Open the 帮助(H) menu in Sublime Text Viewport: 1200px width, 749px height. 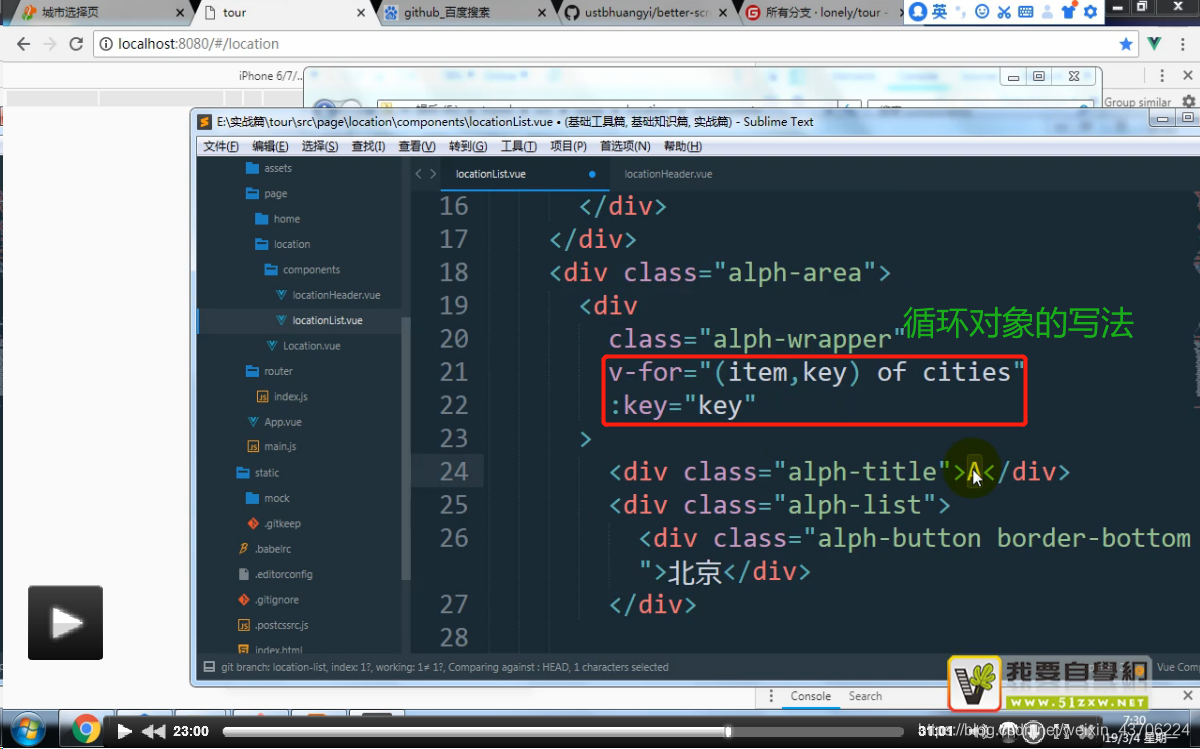[x=682, y=146]
